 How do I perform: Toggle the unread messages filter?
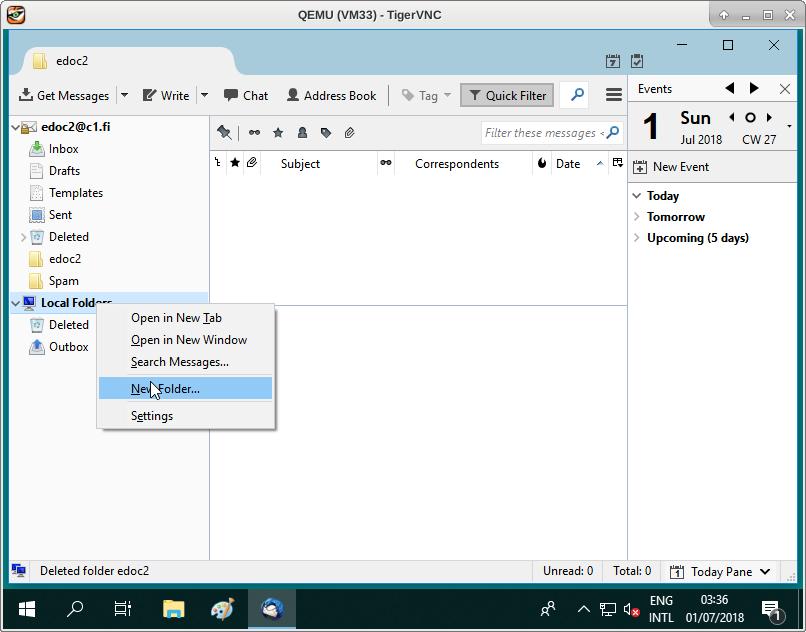click(x=254, y=133)
